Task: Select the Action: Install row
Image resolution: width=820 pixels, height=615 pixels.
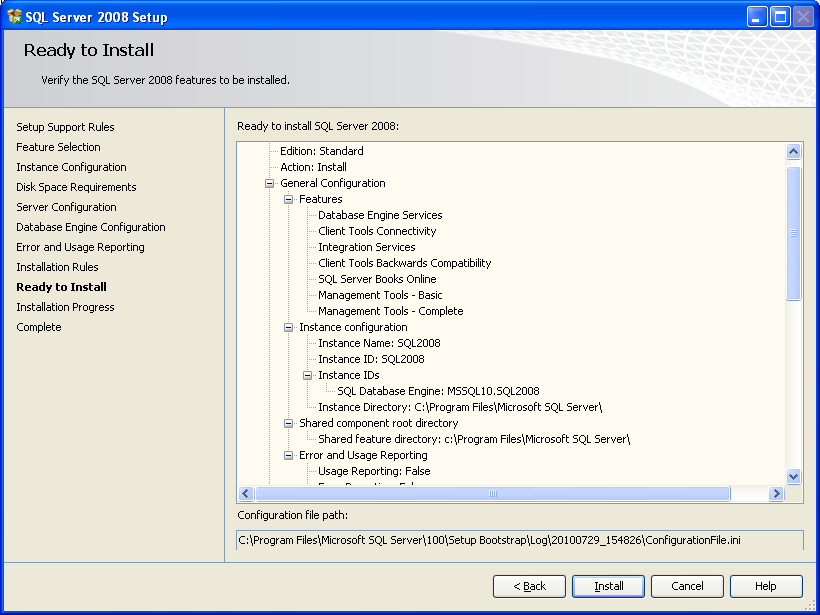Action: (313, 167)
